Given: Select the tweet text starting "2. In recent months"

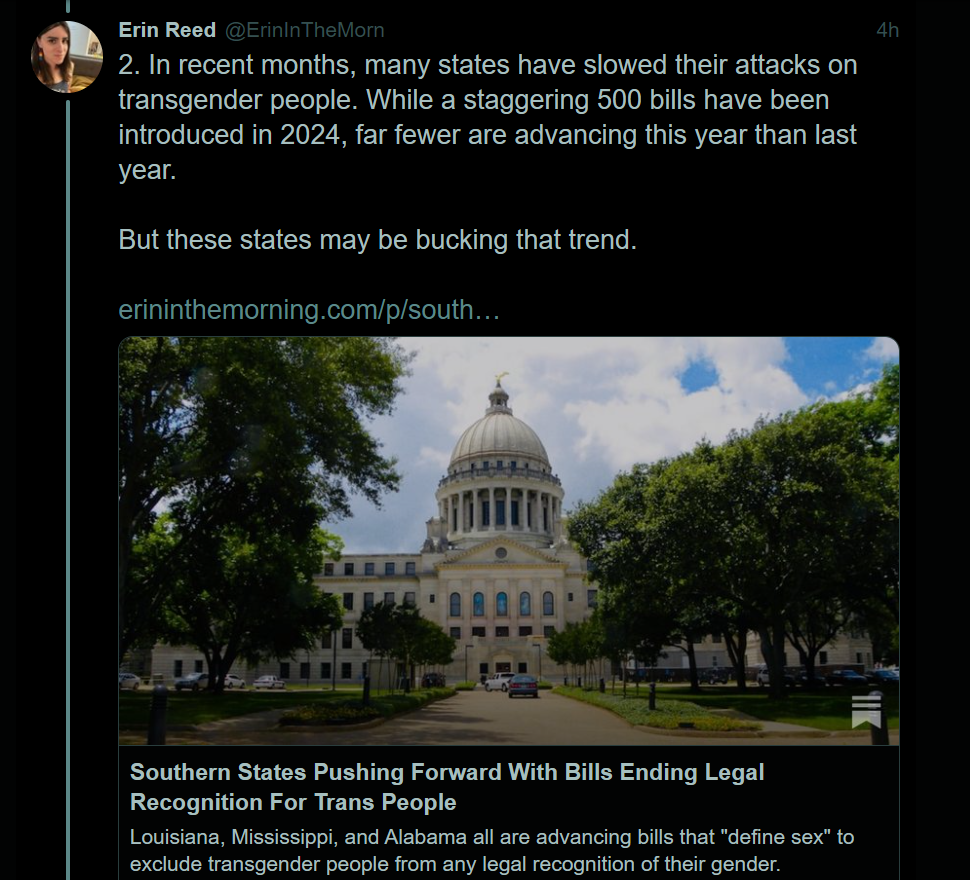Looking at the screenshot, I should 487,117.
